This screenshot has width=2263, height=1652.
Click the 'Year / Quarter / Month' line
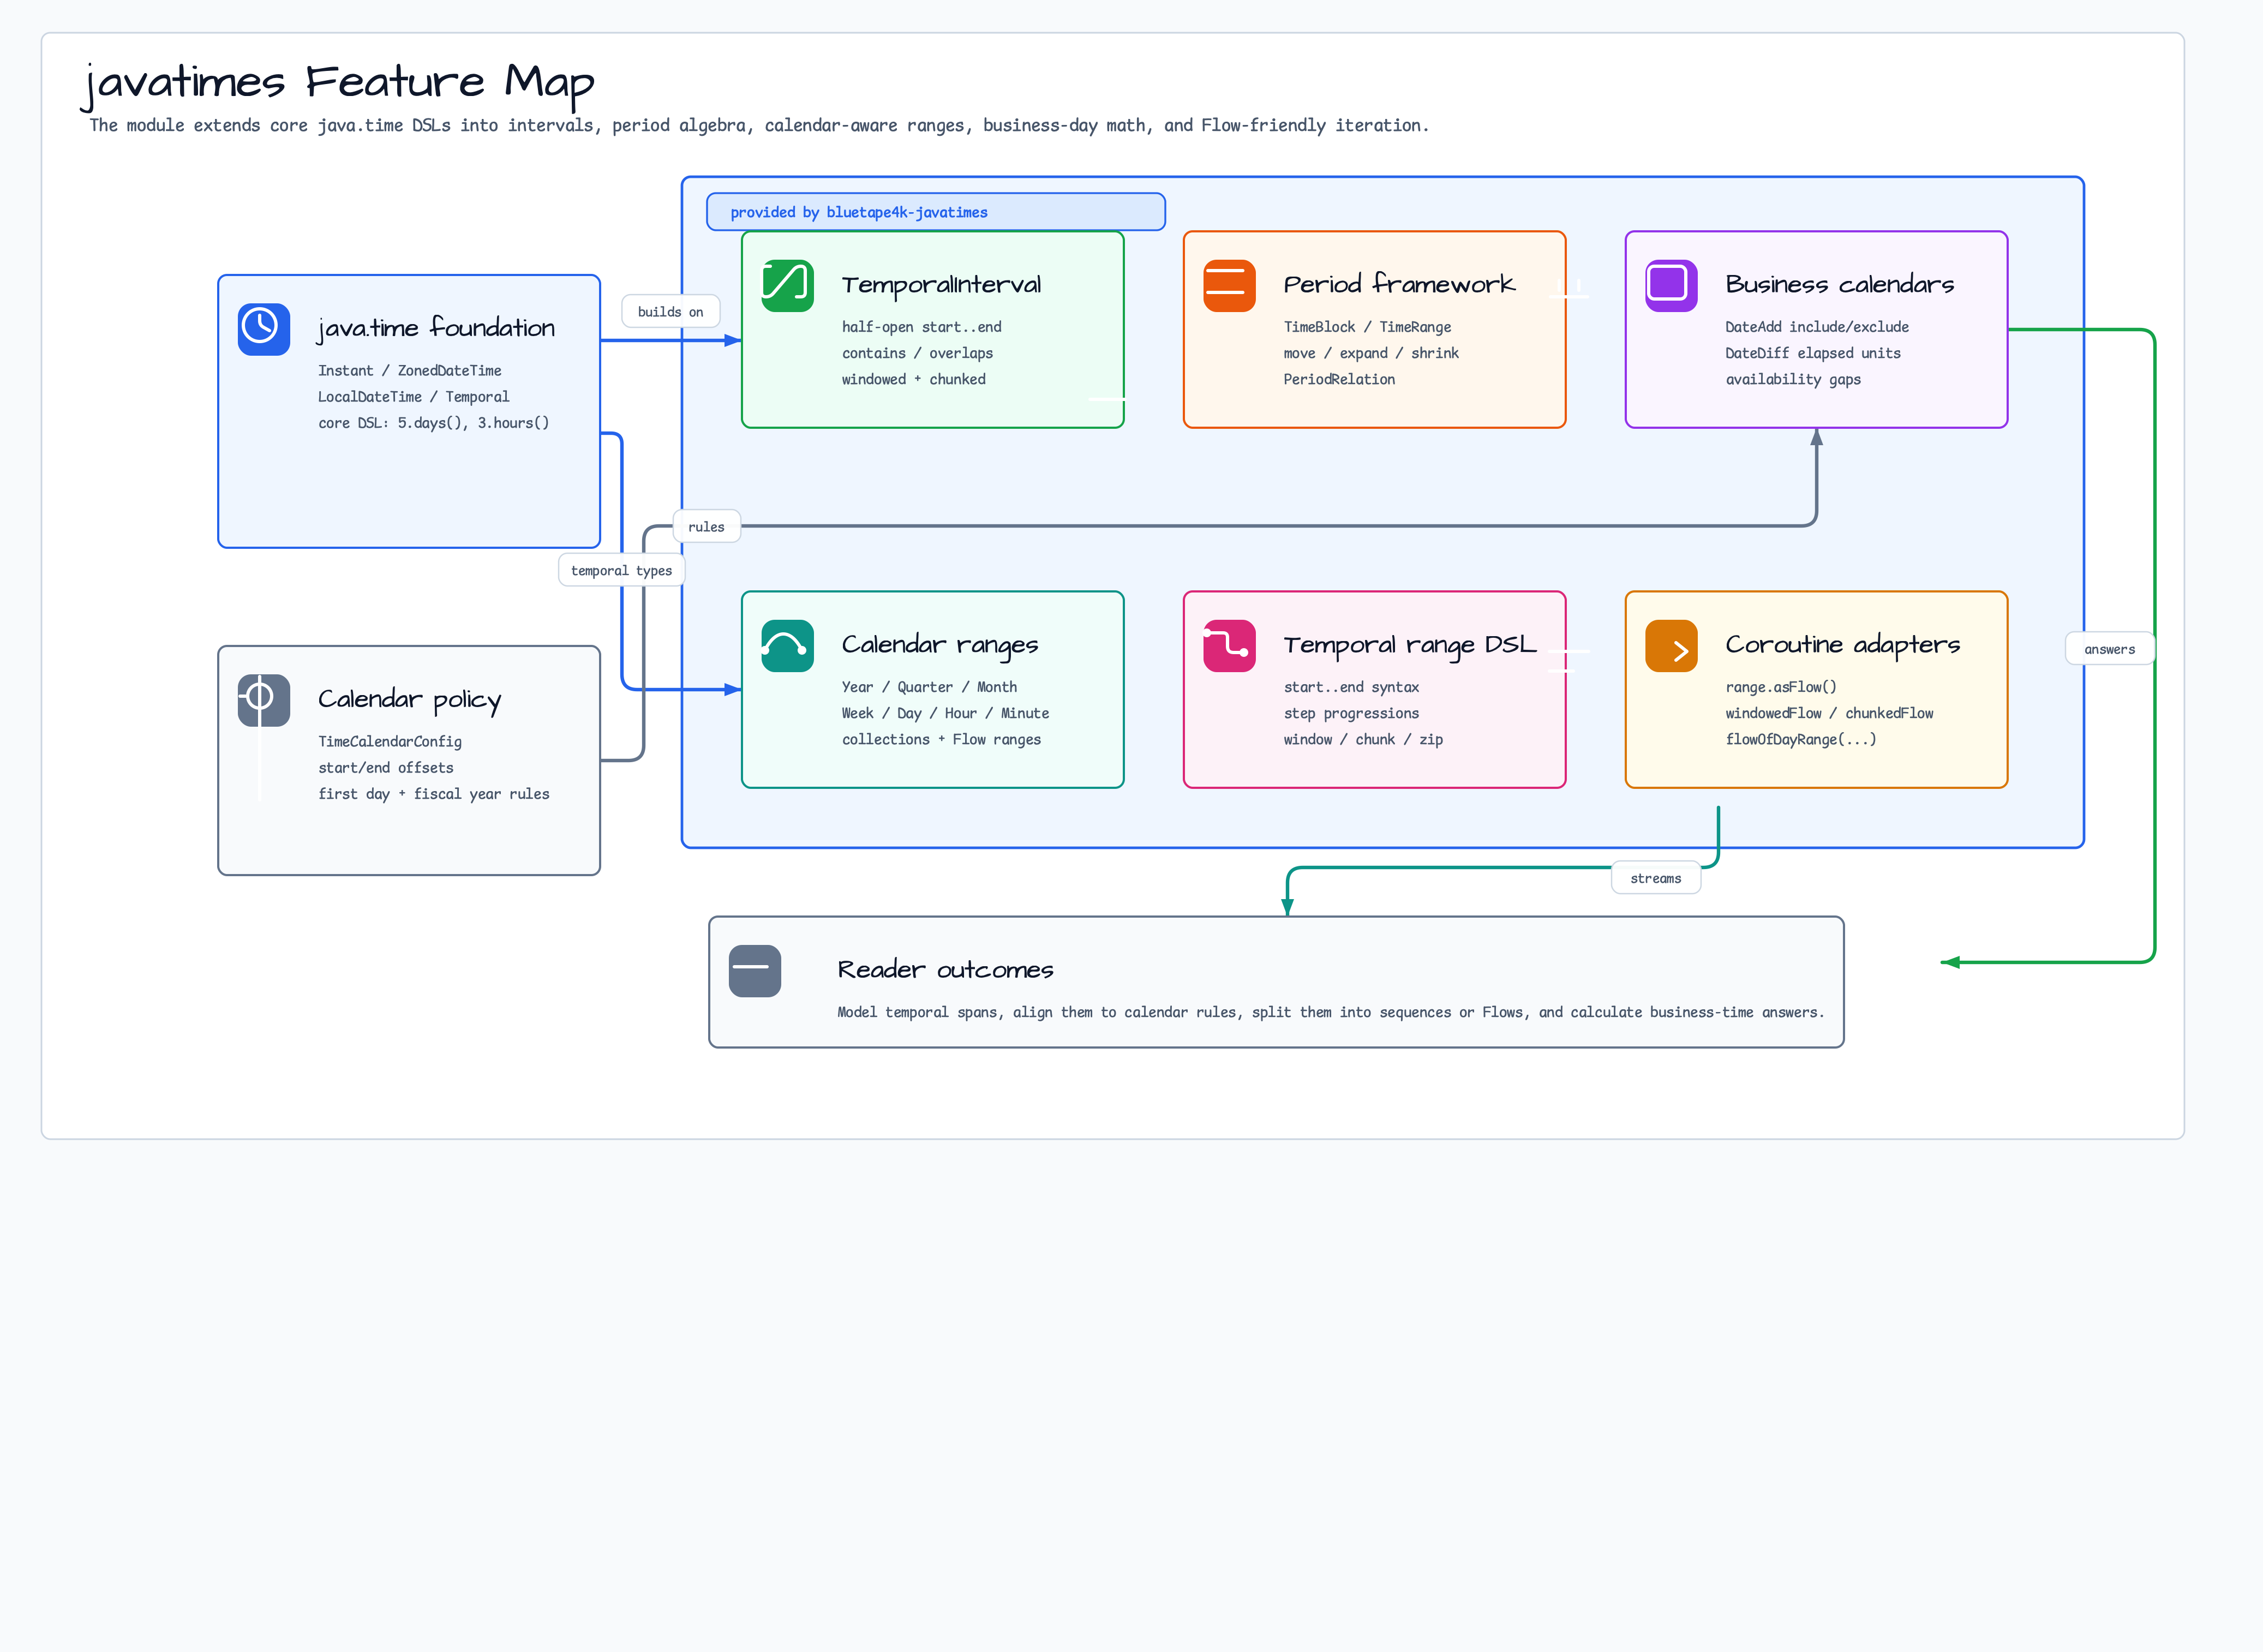(930, 687)
